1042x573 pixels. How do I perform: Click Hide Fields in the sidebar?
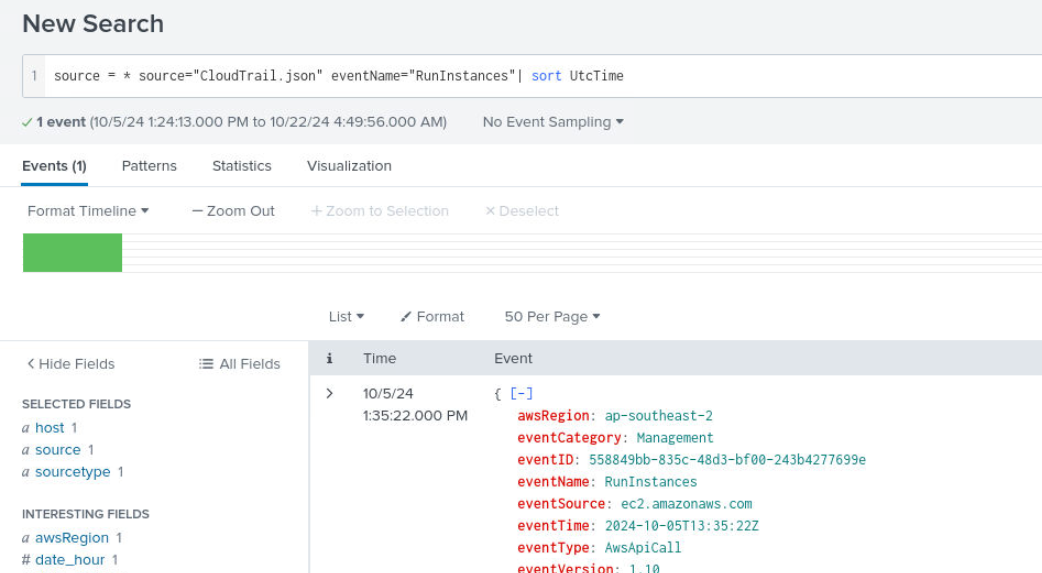point(71,364)
